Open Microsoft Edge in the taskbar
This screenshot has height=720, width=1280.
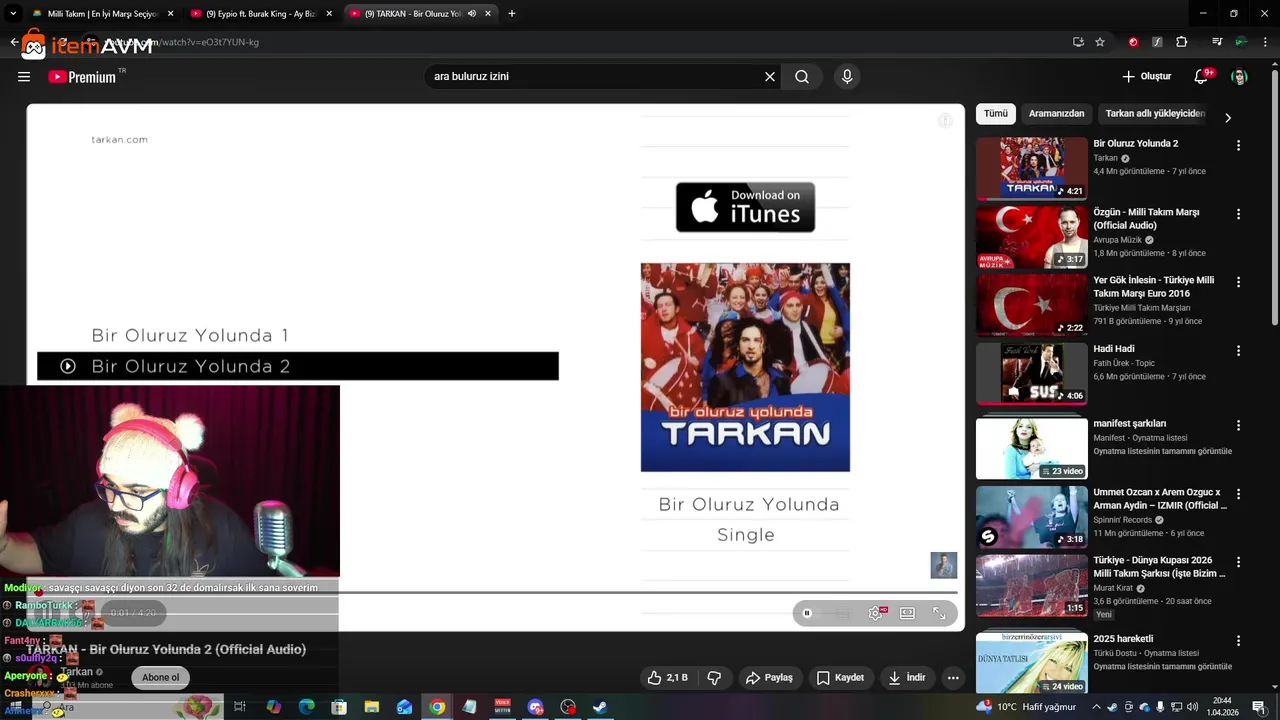(x=306, y=707)
